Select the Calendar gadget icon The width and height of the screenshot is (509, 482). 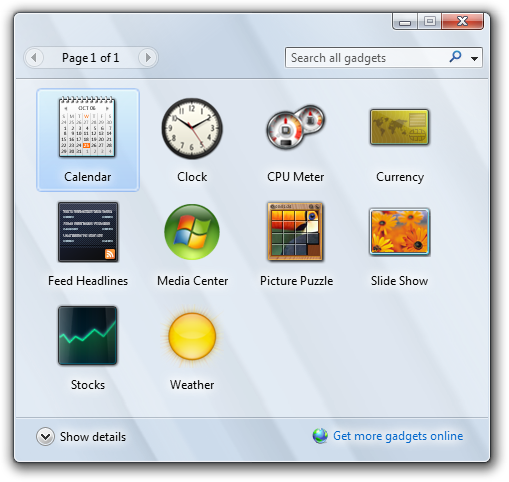tap(87, 127)
